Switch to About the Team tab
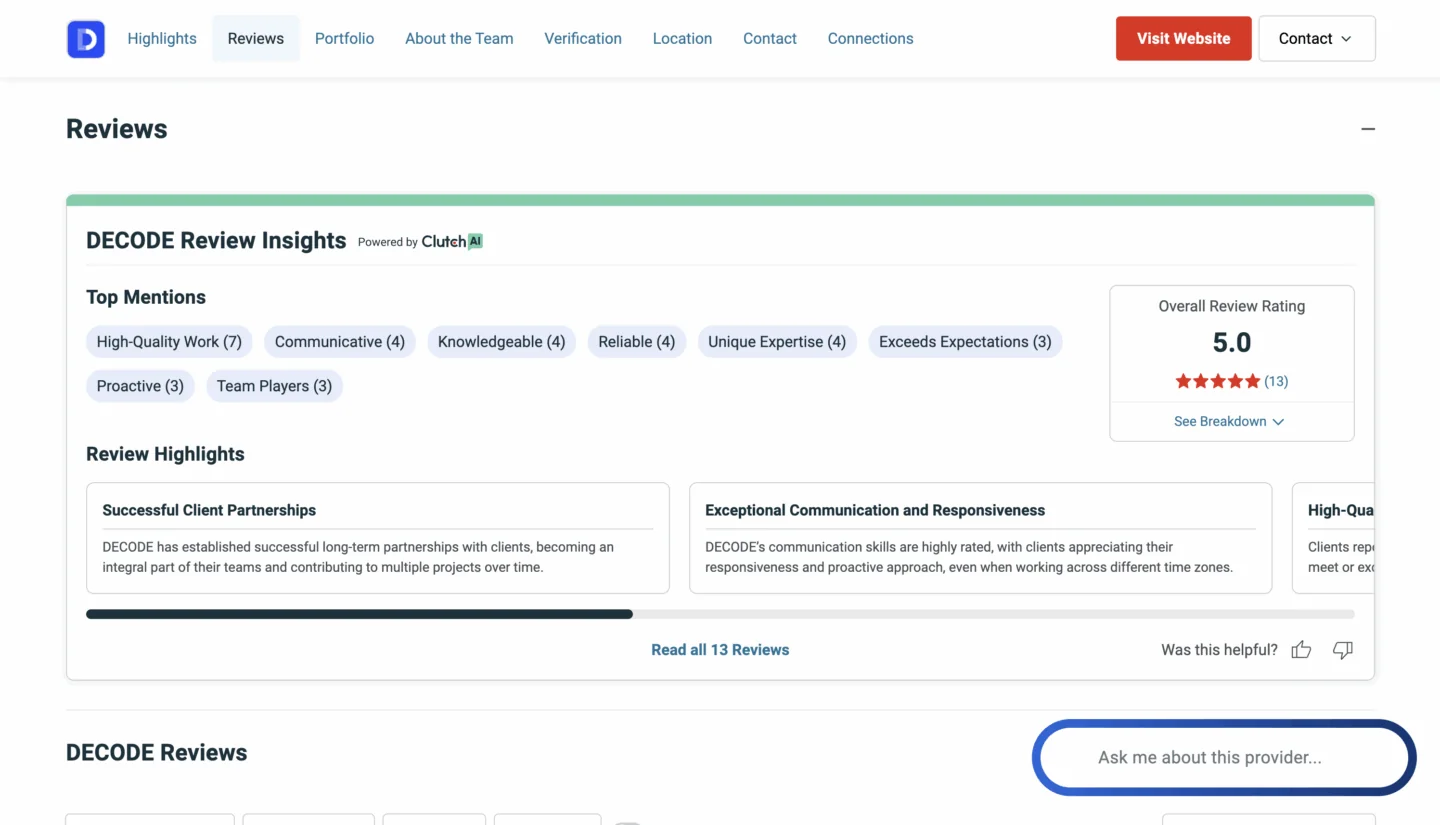Screen dimensions: 1440x825 (459, 38)
